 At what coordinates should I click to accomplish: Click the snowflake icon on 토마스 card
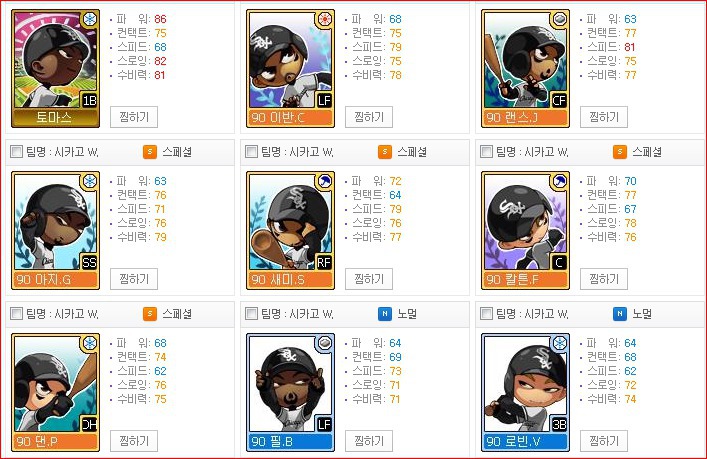click(x=90, y=19)
